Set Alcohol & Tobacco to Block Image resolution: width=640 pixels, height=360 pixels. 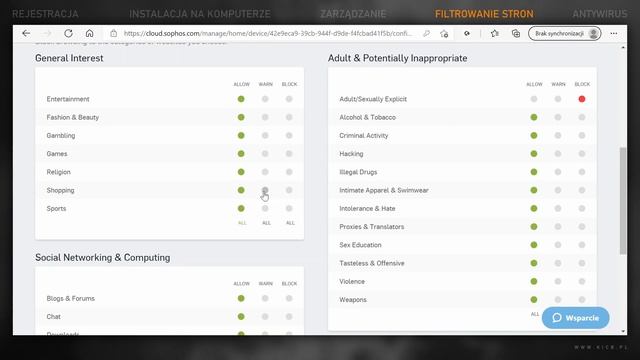[582, 117]
